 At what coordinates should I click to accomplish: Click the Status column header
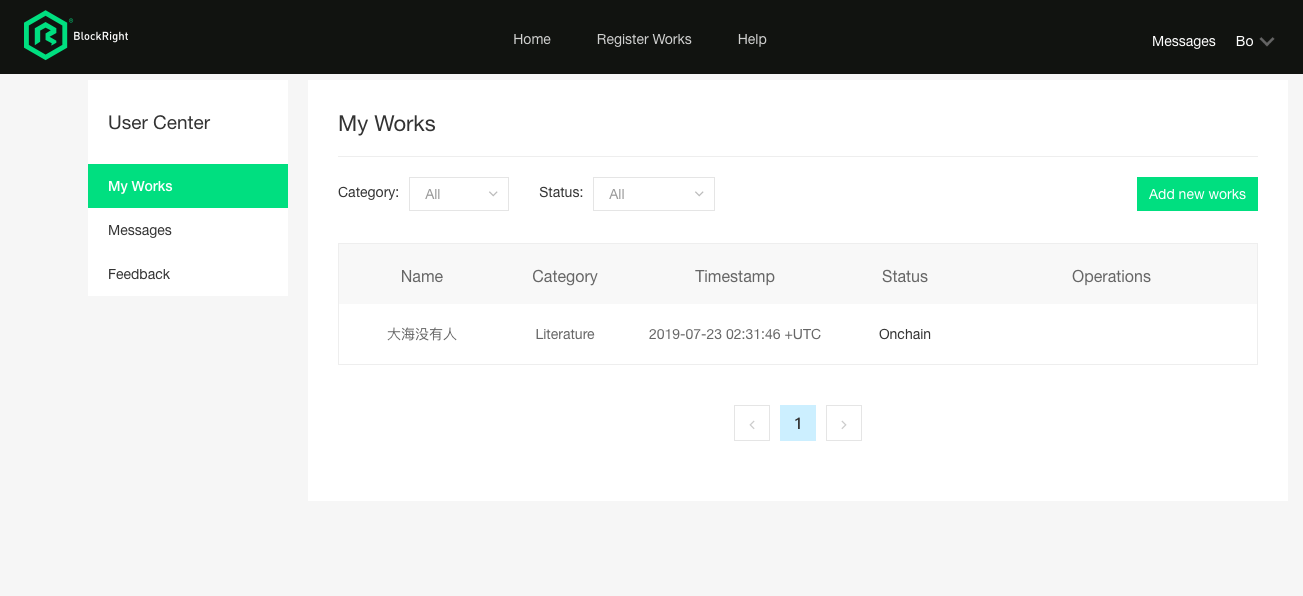pos(905,276)
